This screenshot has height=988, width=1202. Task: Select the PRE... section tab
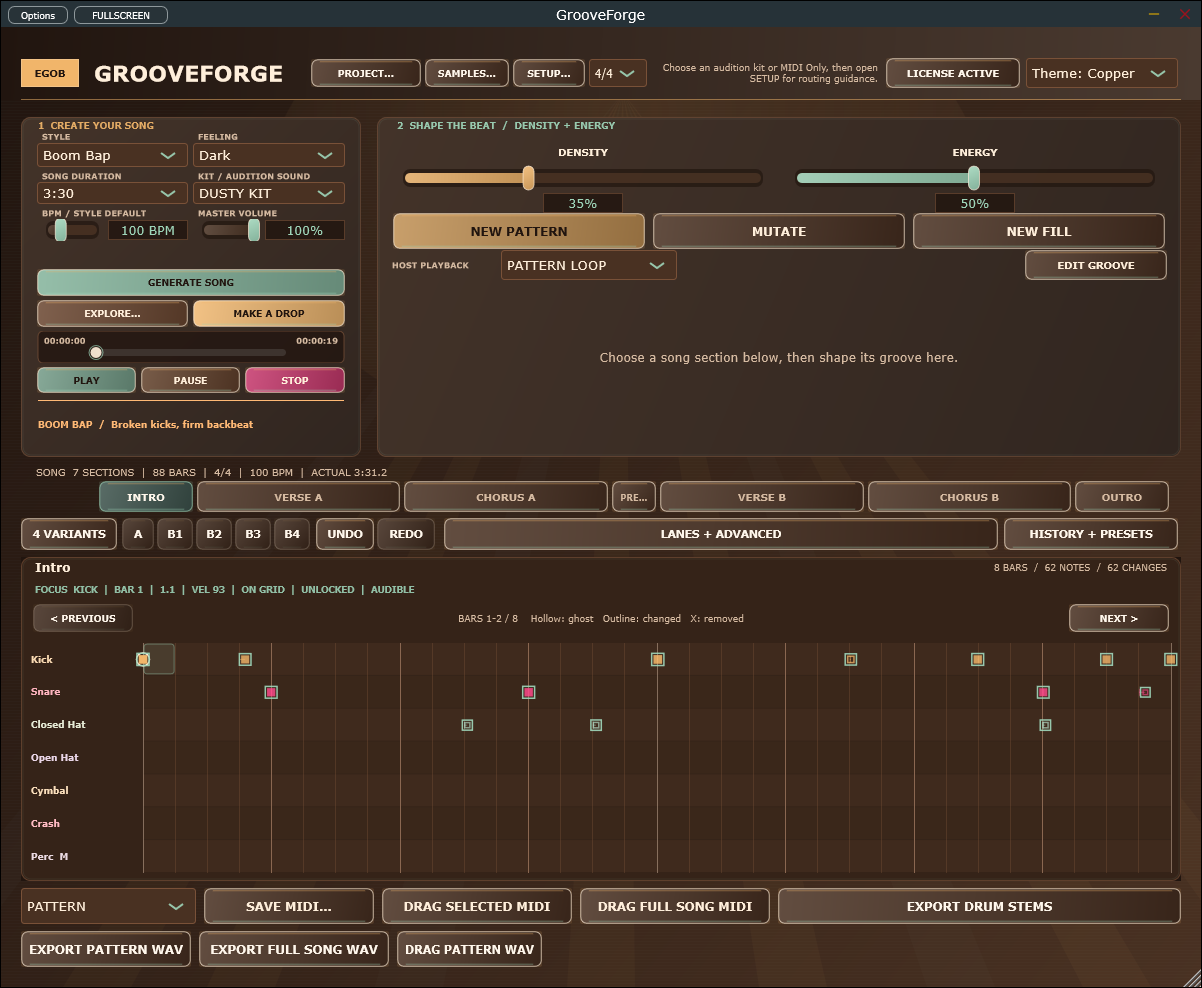(x=634, y=497)
